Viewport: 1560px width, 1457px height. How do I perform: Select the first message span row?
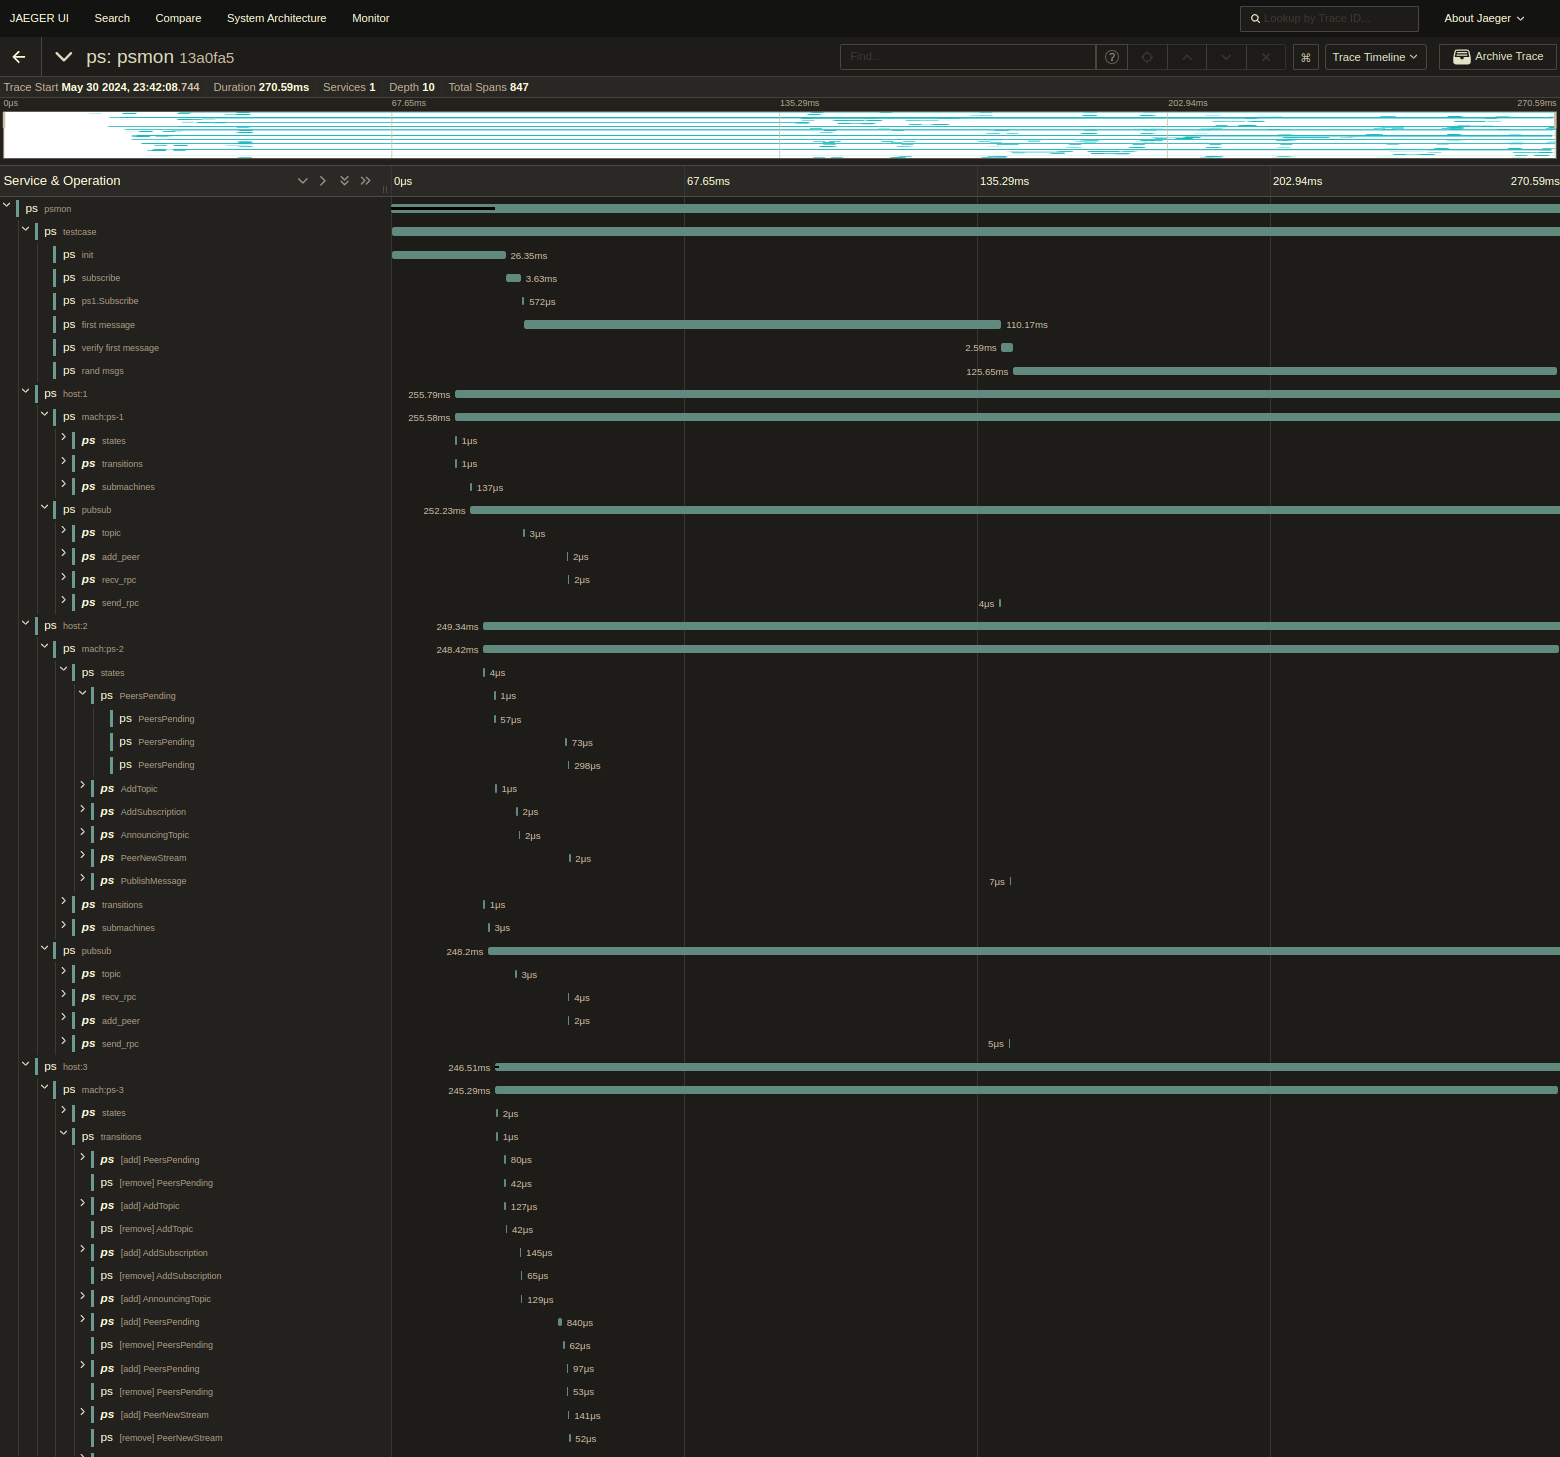click(x=221, y=325)
